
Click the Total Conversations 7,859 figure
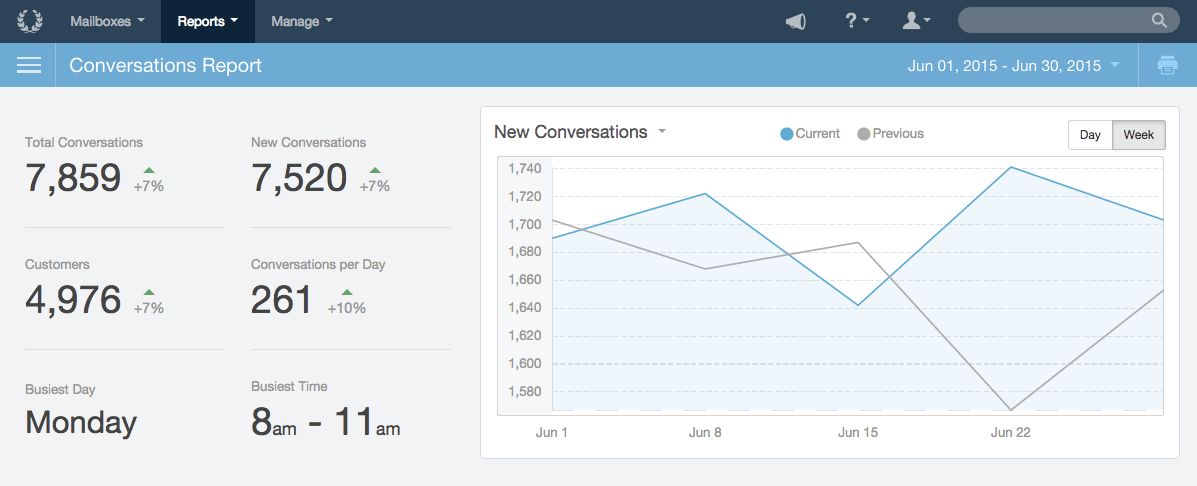click(x=73, y=178)
